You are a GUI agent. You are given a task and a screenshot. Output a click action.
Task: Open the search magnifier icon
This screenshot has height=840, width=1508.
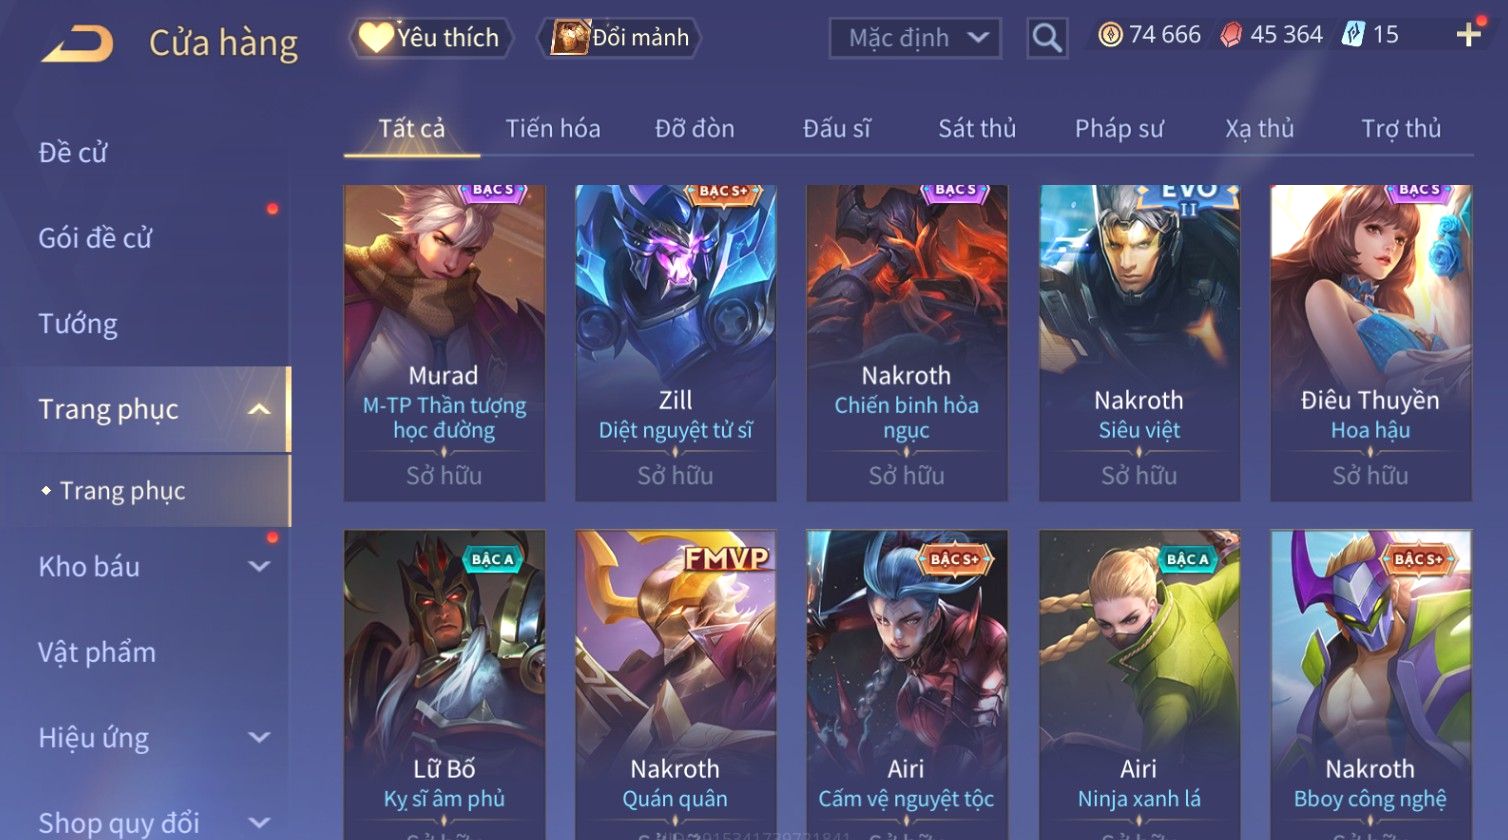coord(1047,38)
